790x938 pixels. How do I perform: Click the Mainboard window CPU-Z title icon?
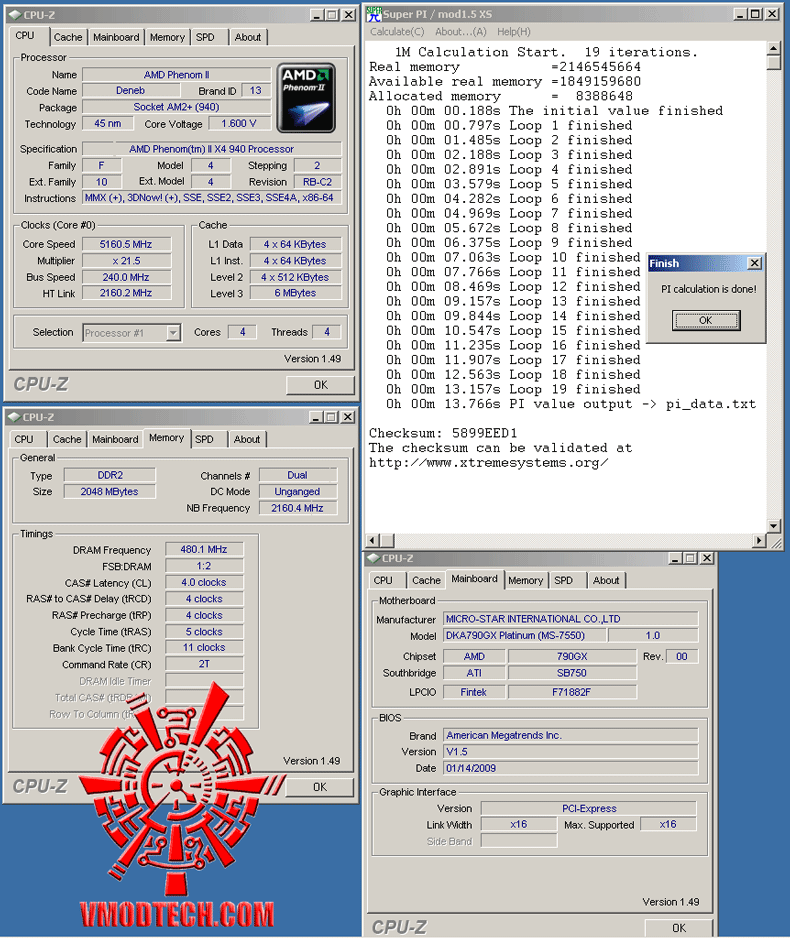374,558
